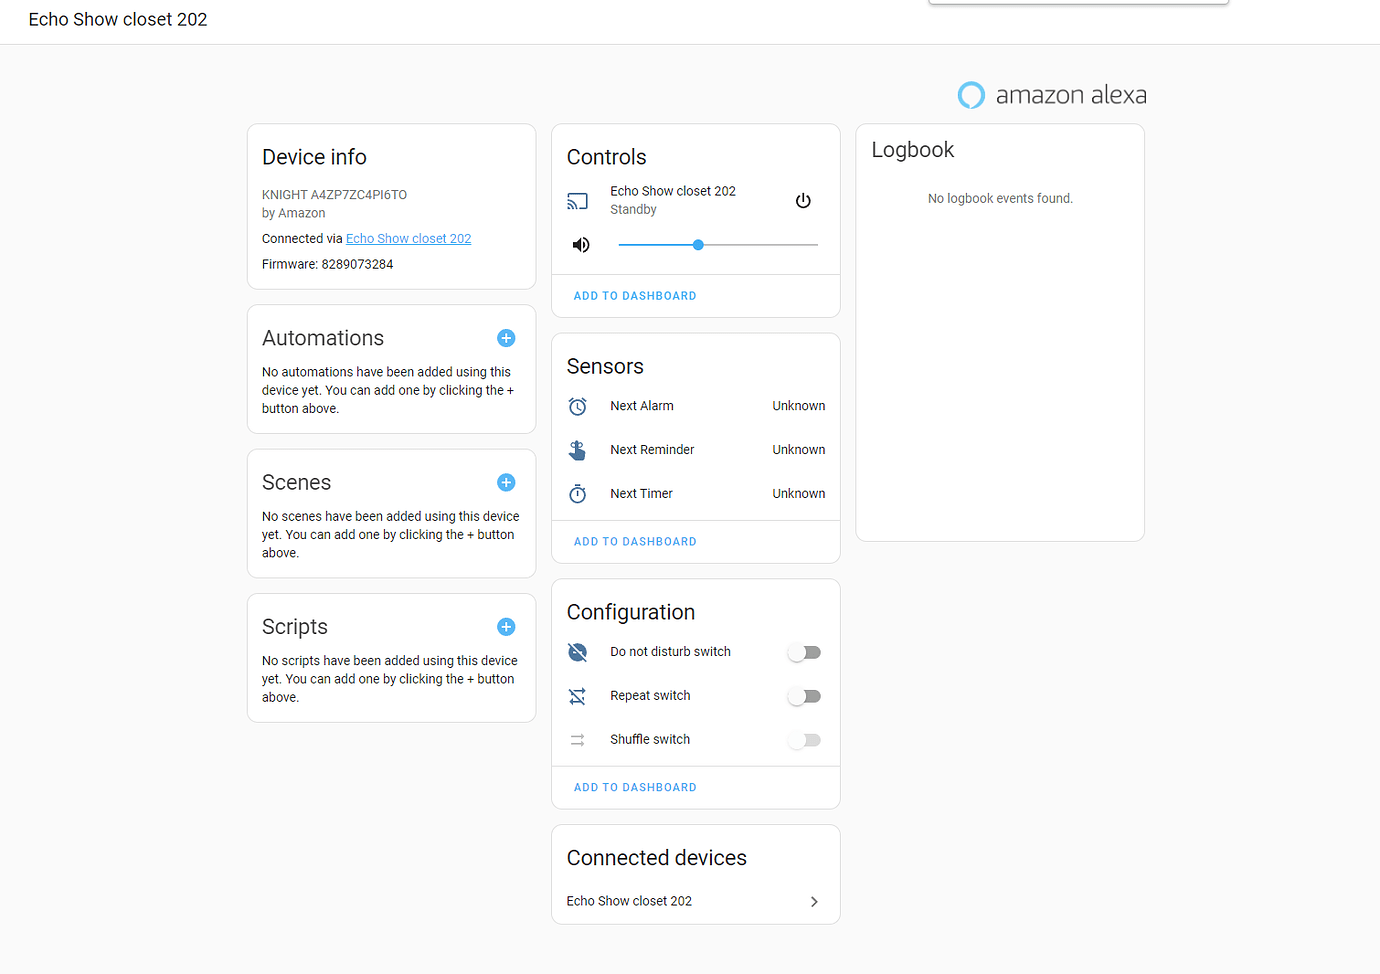
Task: Add a new script with plus icon
Action: 506,627
